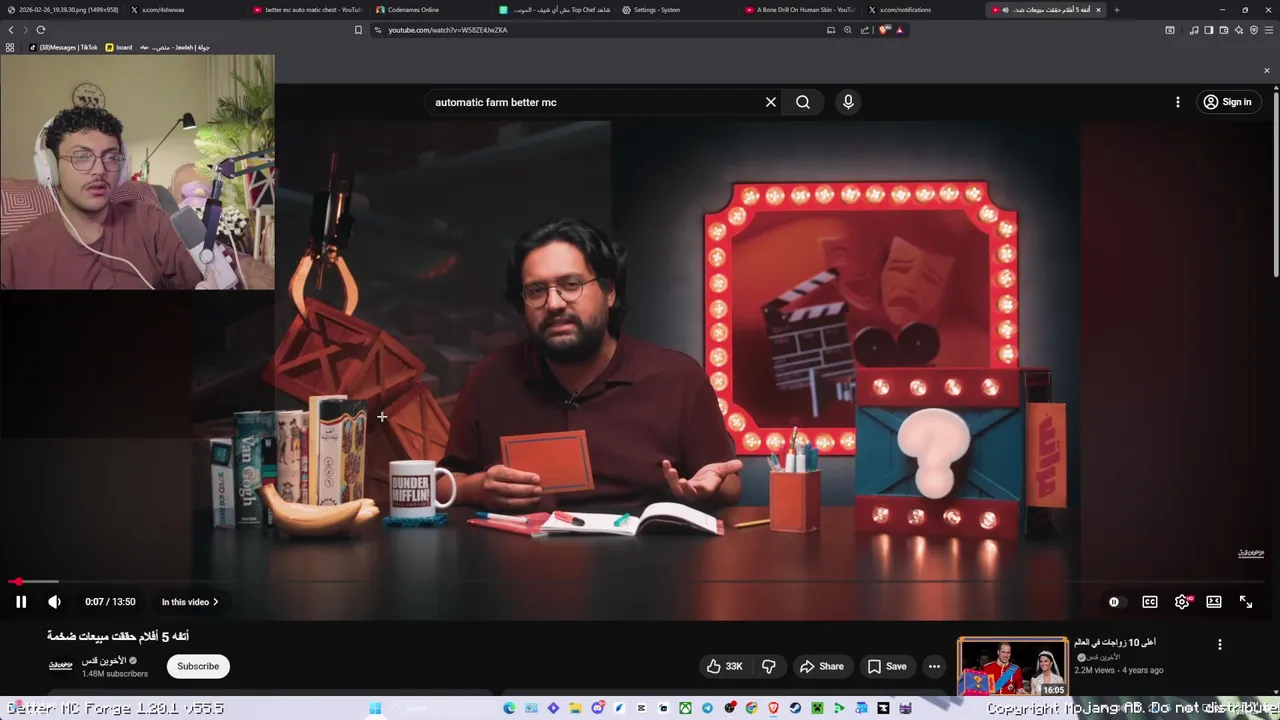1280x720 pixels.
Task: Open Windows Start menu
Action: click(375, 708)
